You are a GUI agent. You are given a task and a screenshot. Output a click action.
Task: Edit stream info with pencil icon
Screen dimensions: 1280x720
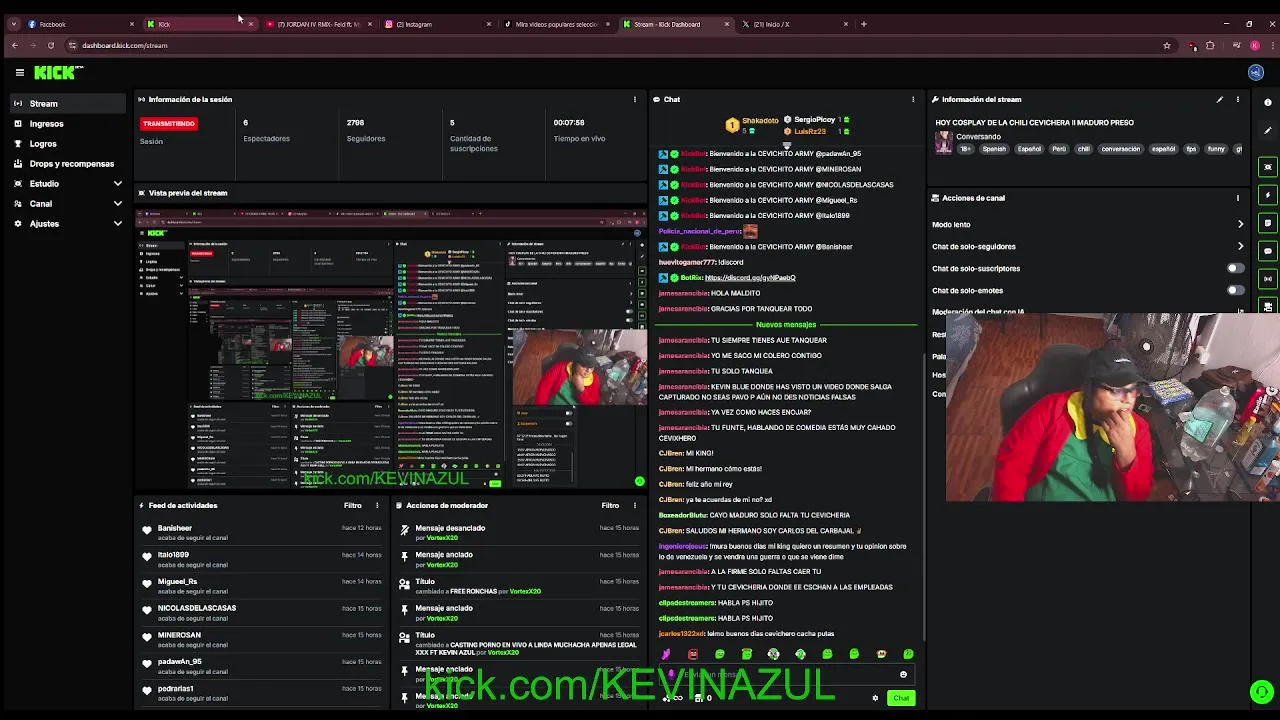pos(1219,99)
